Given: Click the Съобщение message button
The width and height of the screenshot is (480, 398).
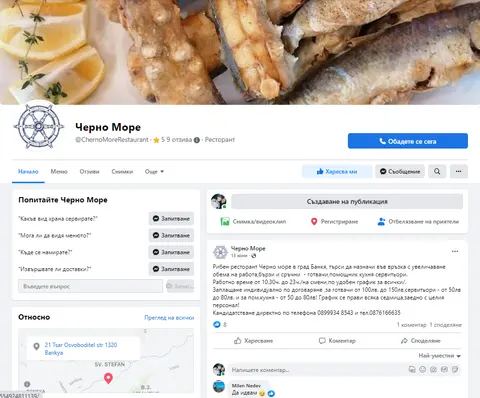Looking at the screenshot, I should click(x=400, y=171).
